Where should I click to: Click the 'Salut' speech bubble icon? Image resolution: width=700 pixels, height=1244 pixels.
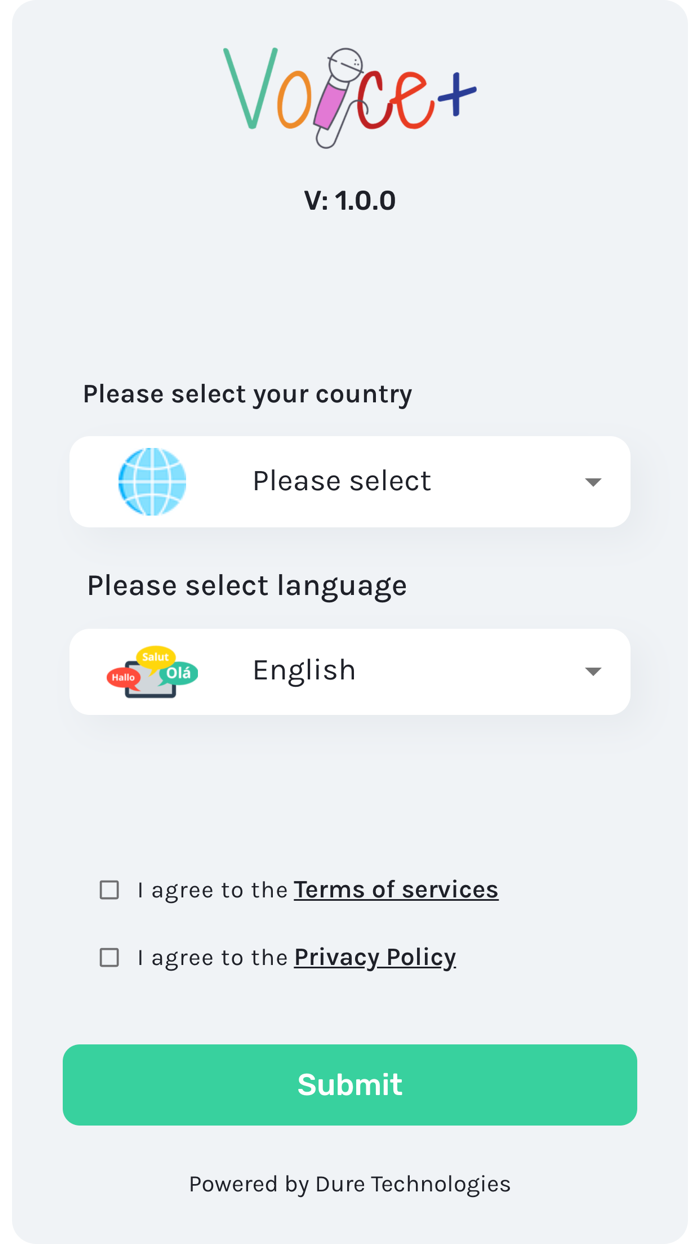pyautogui.click(x=155, y=655)
